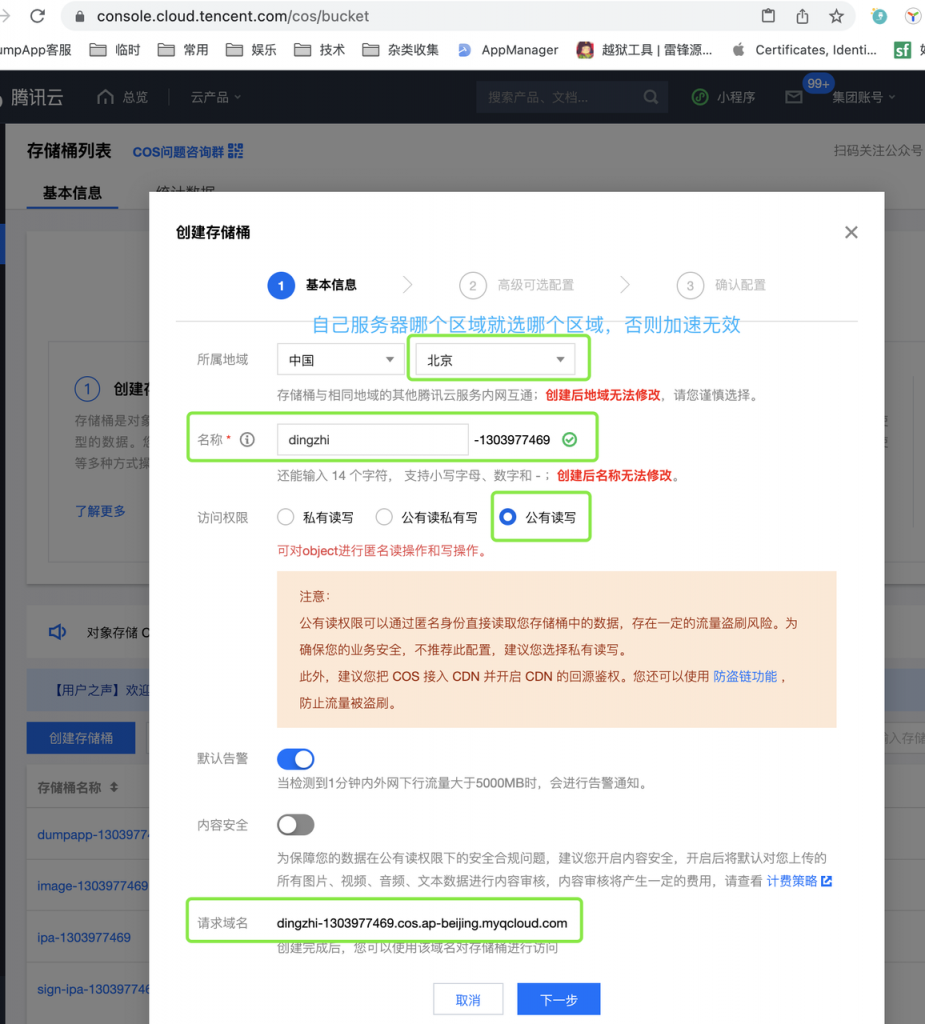This screenshot has height=1024, width=925.
Task: Open the 娱乐 bookmarks folder
Action: tap(251, 50)
